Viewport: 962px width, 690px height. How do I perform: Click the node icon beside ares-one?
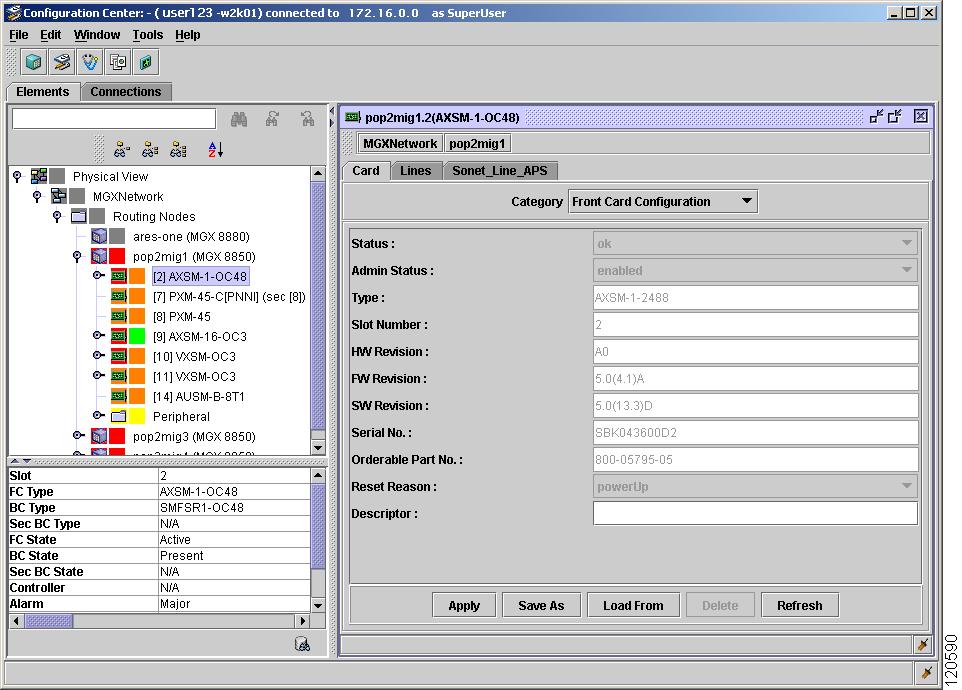tap(99, 236)
